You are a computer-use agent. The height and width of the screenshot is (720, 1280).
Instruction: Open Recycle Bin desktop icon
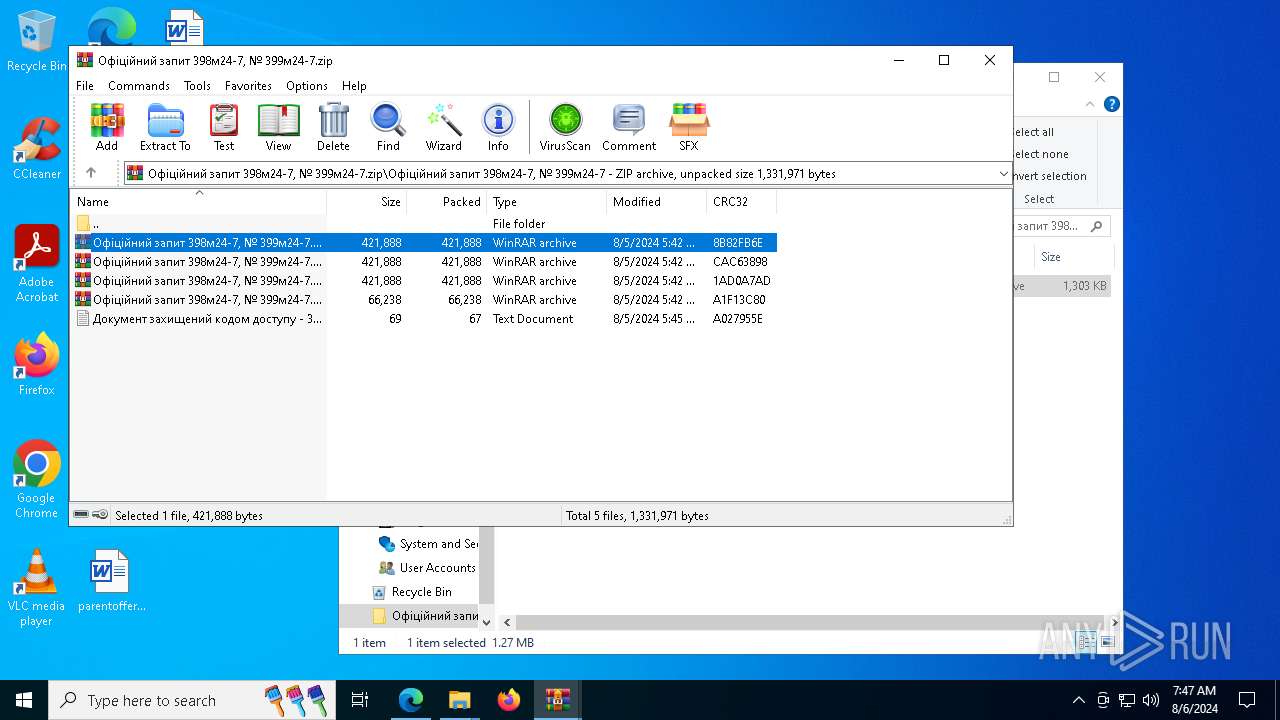37,42
